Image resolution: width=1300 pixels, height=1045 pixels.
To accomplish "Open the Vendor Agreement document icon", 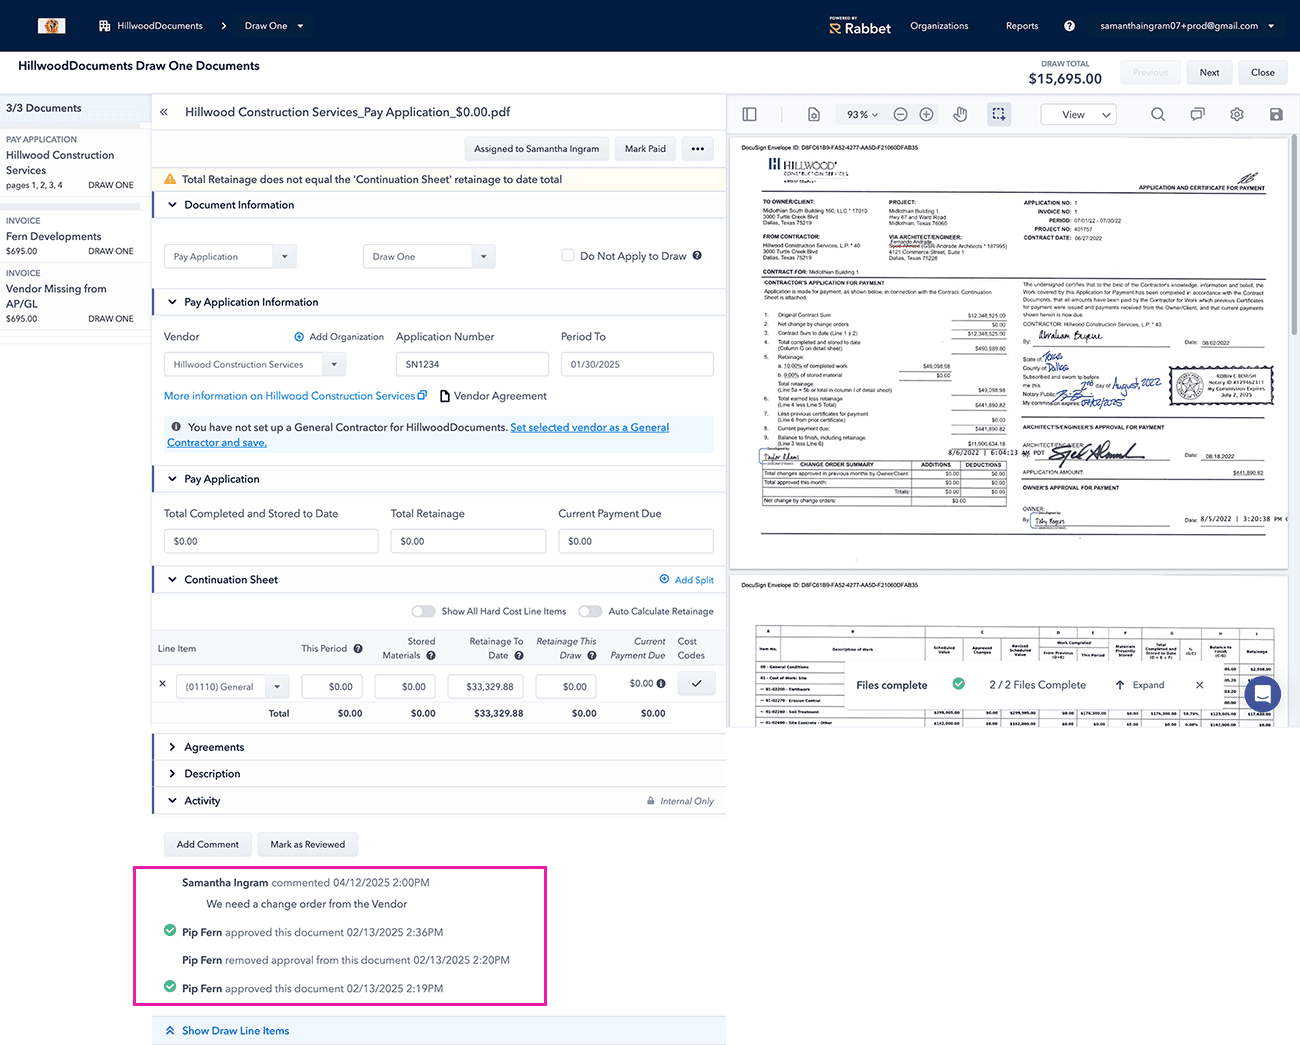I will coord(445,396).
